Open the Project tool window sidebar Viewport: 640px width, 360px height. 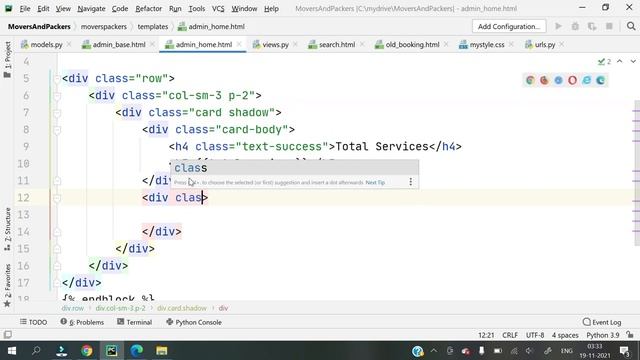tap(7, 60)
